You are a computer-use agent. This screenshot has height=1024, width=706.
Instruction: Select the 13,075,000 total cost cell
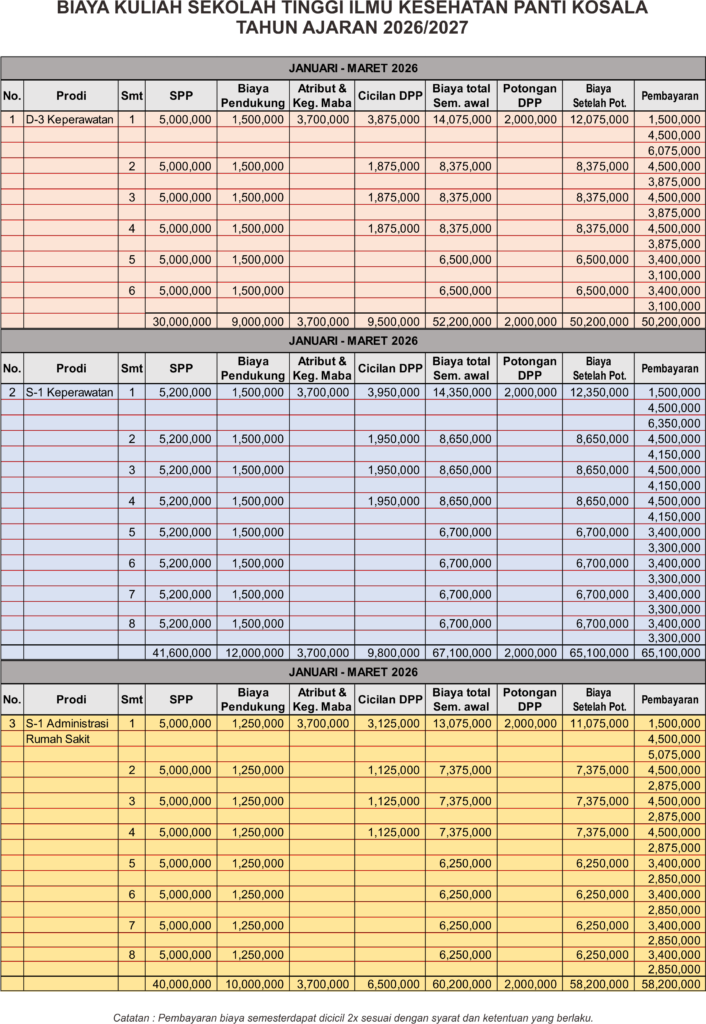point(461,723)
